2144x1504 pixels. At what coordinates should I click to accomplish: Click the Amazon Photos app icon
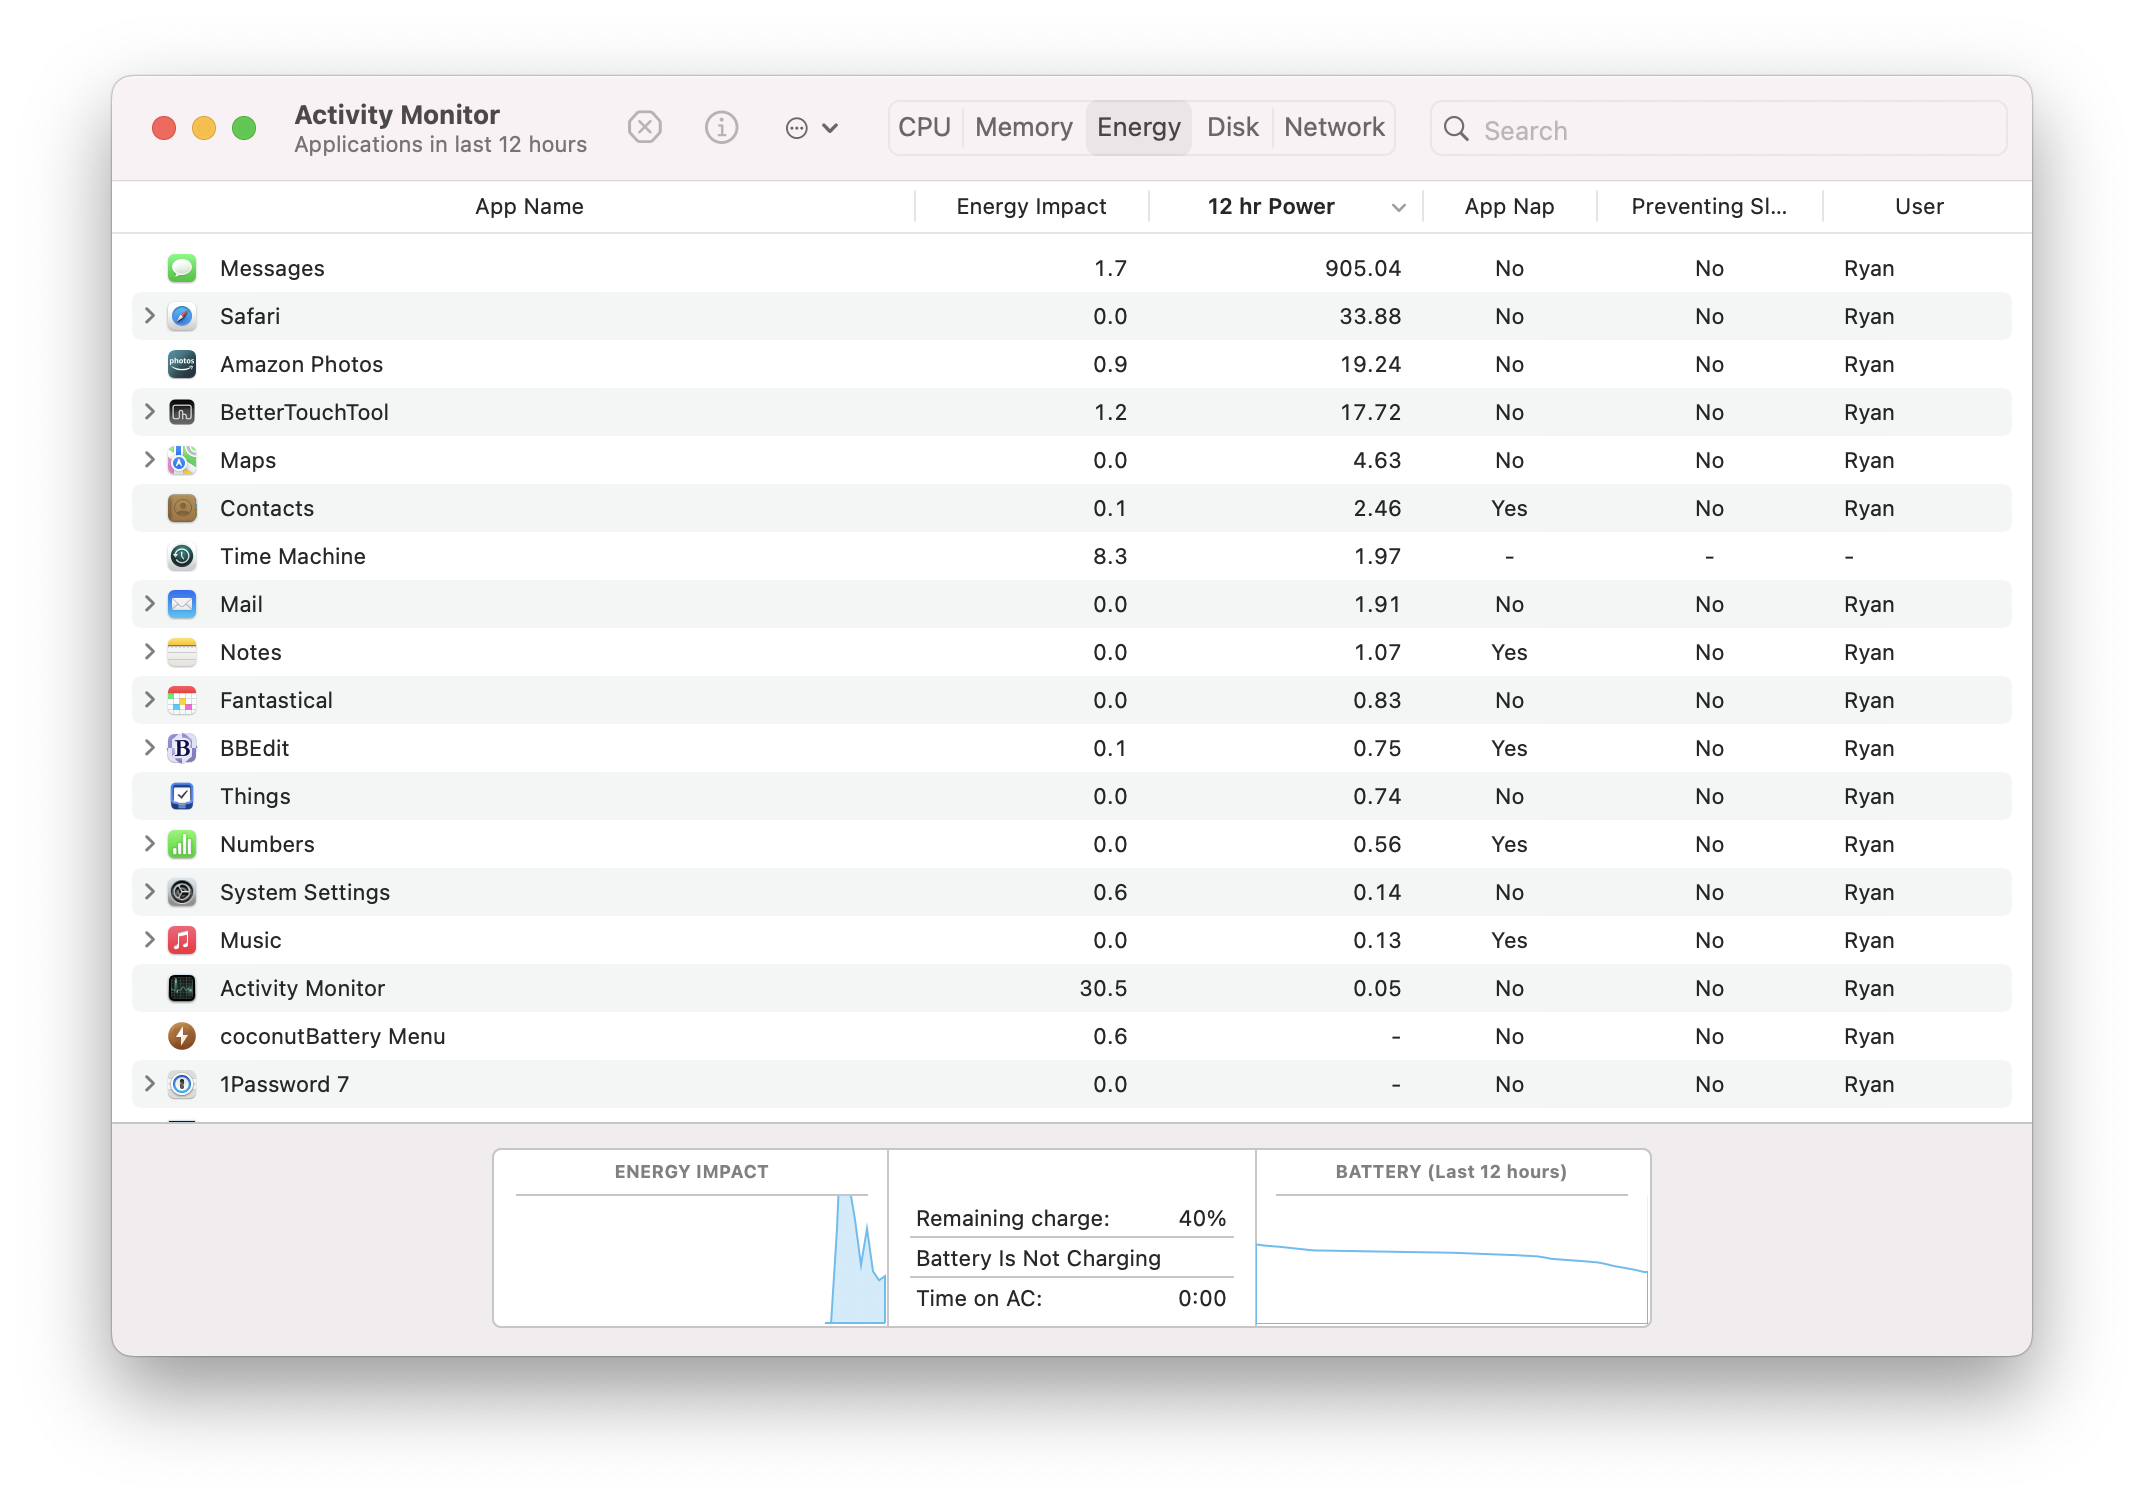pos(182,364)
